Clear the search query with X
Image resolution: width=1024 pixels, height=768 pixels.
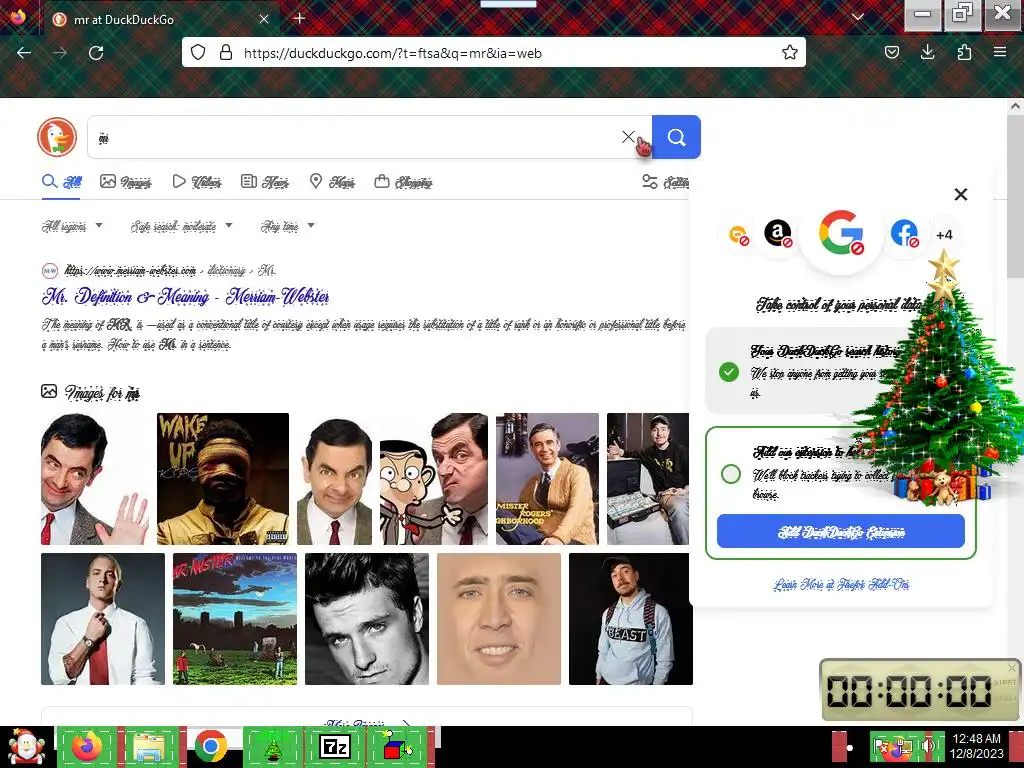628,136
